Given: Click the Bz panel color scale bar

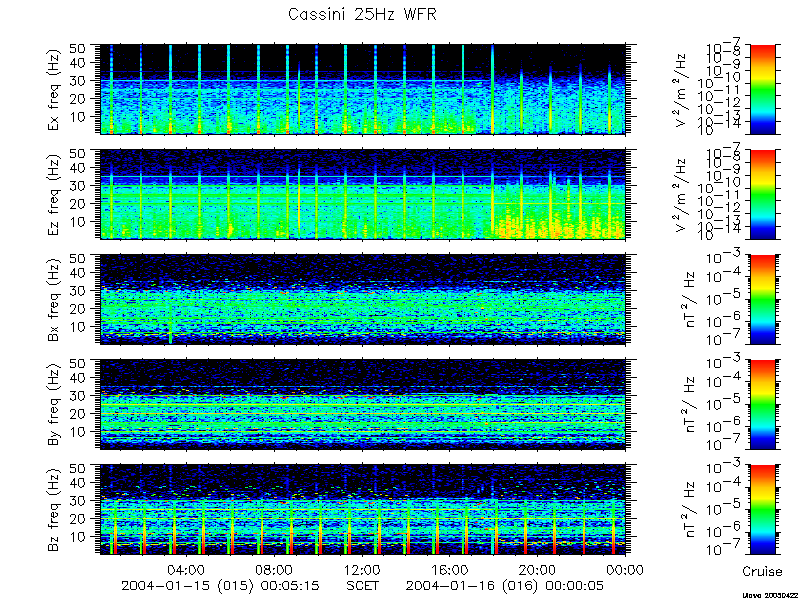Looking at the screenshot, I should 763,509.
